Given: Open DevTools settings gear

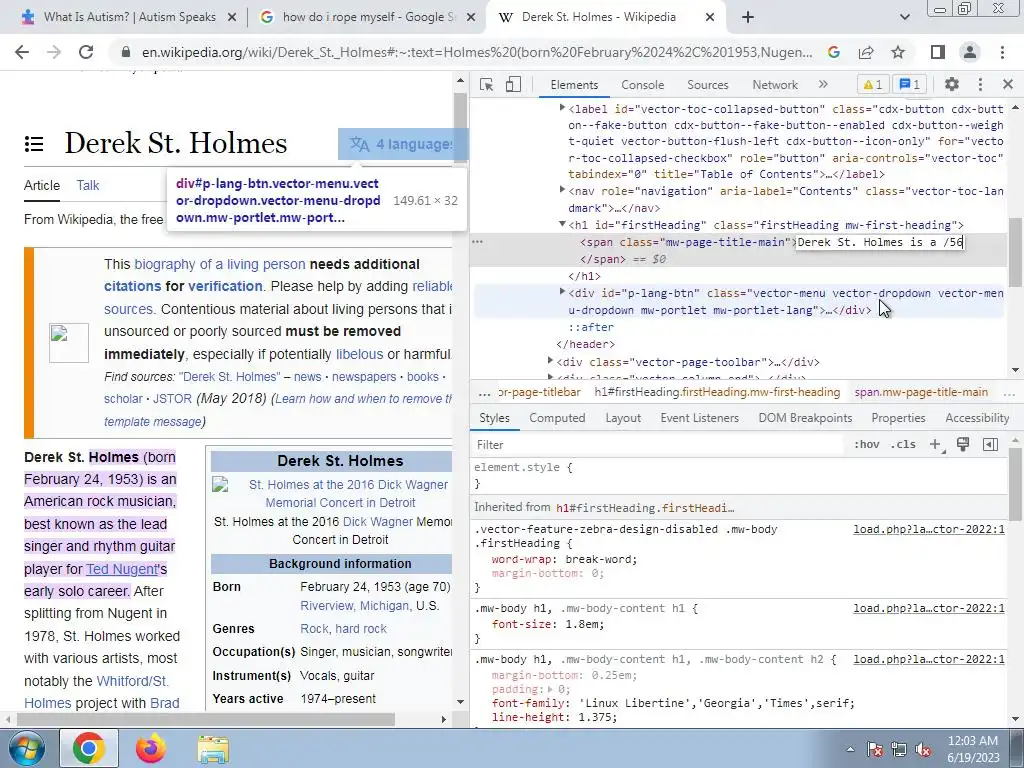Looking at the screenshot, I should [952, 84].
